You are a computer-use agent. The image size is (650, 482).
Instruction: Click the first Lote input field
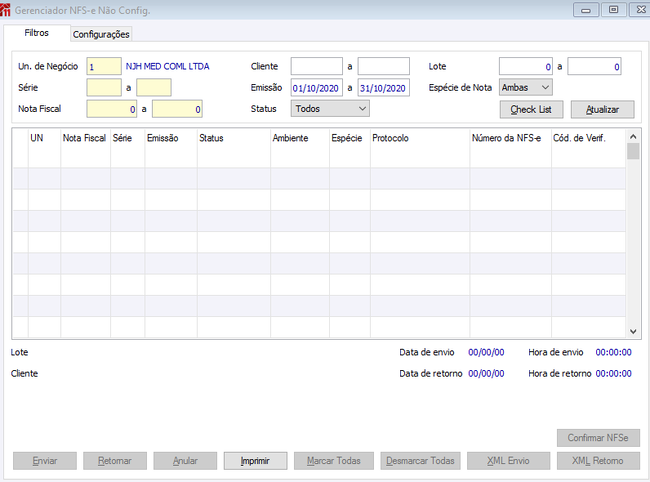point(526,66)
